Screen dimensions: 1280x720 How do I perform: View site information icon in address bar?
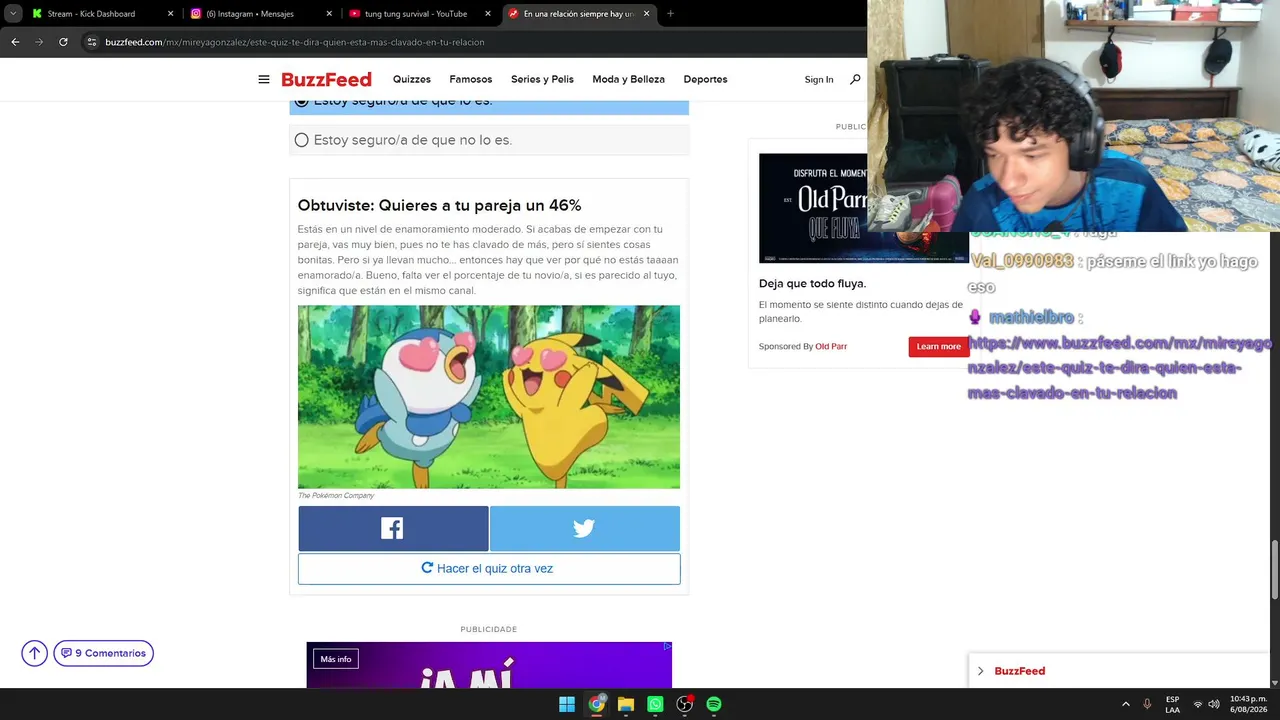(x=91, y=42)
